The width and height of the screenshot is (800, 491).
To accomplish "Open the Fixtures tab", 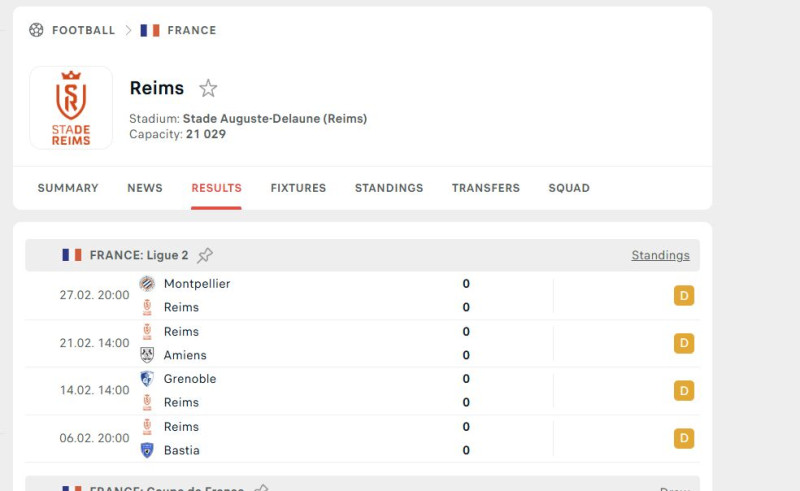I will click(x=298, y=188).
